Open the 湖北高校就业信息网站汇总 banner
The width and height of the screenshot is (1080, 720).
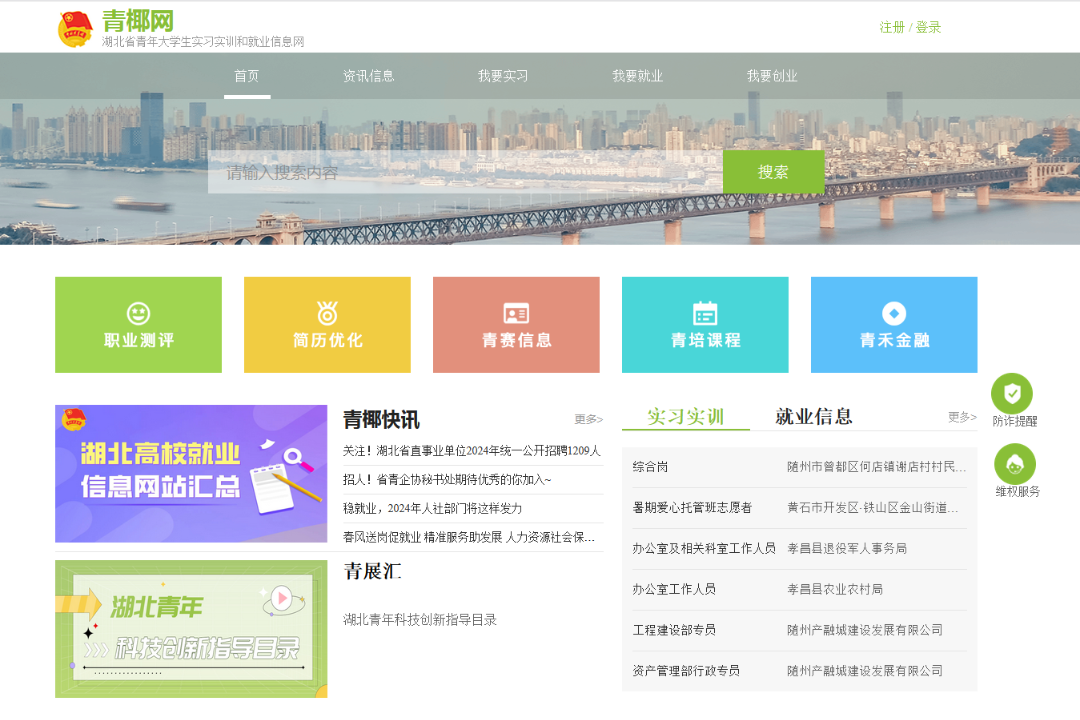(191, 473)
